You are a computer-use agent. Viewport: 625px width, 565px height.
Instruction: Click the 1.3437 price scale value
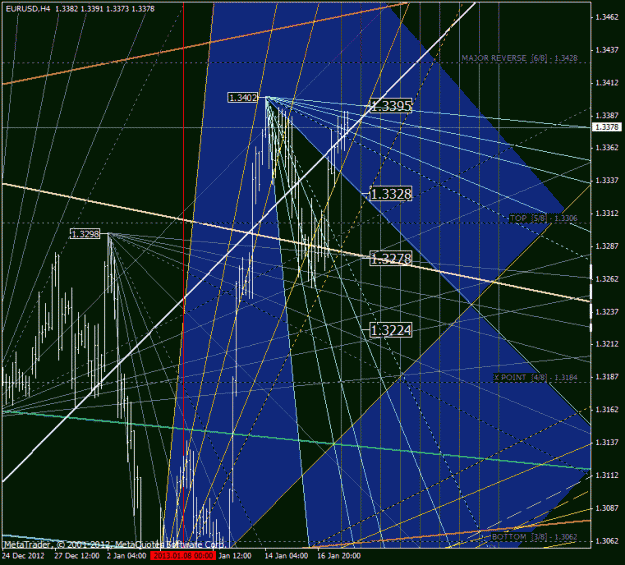tap(607, 50)
